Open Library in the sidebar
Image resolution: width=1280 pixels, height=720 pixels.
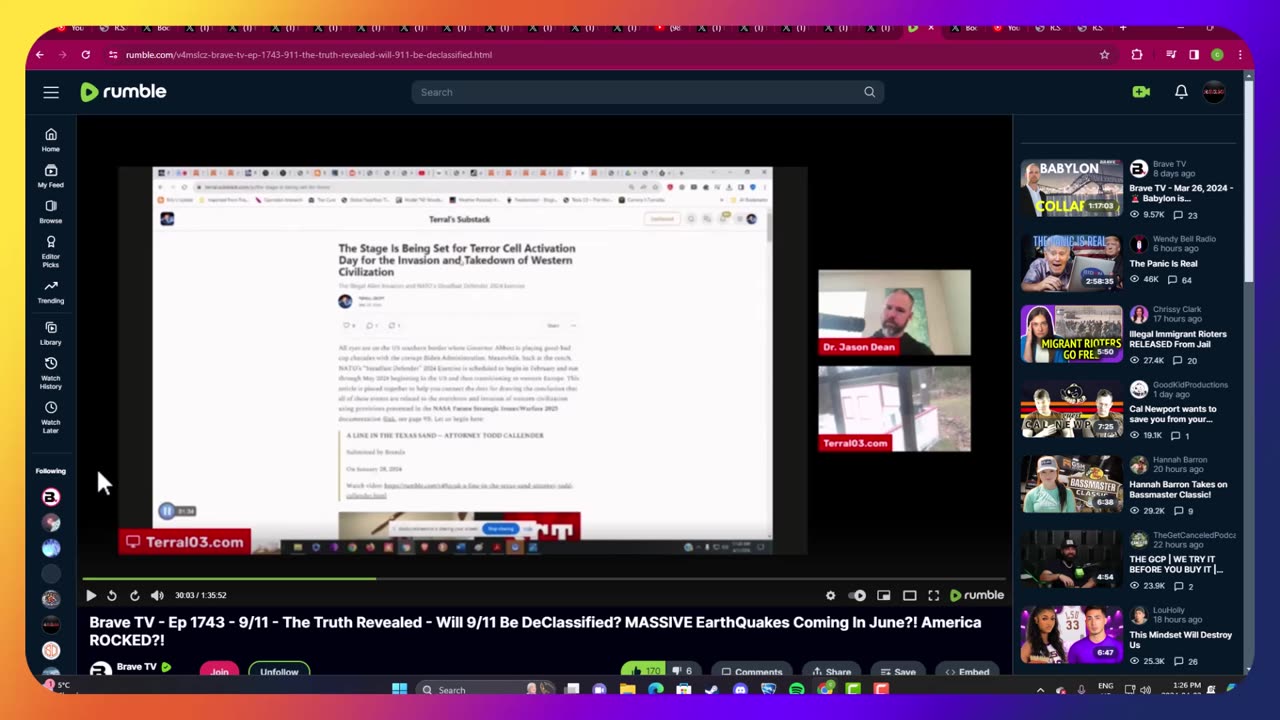[50, 334]
